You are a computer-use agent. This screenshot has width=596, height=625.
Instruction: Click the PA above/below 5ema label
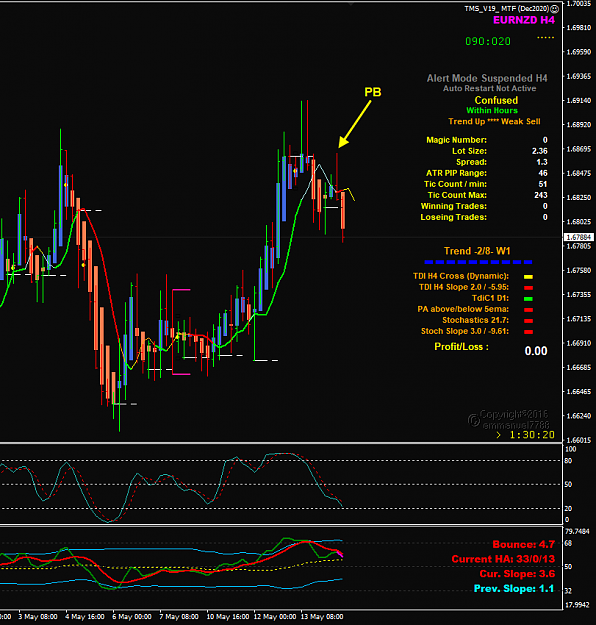[x=463, y=309]
